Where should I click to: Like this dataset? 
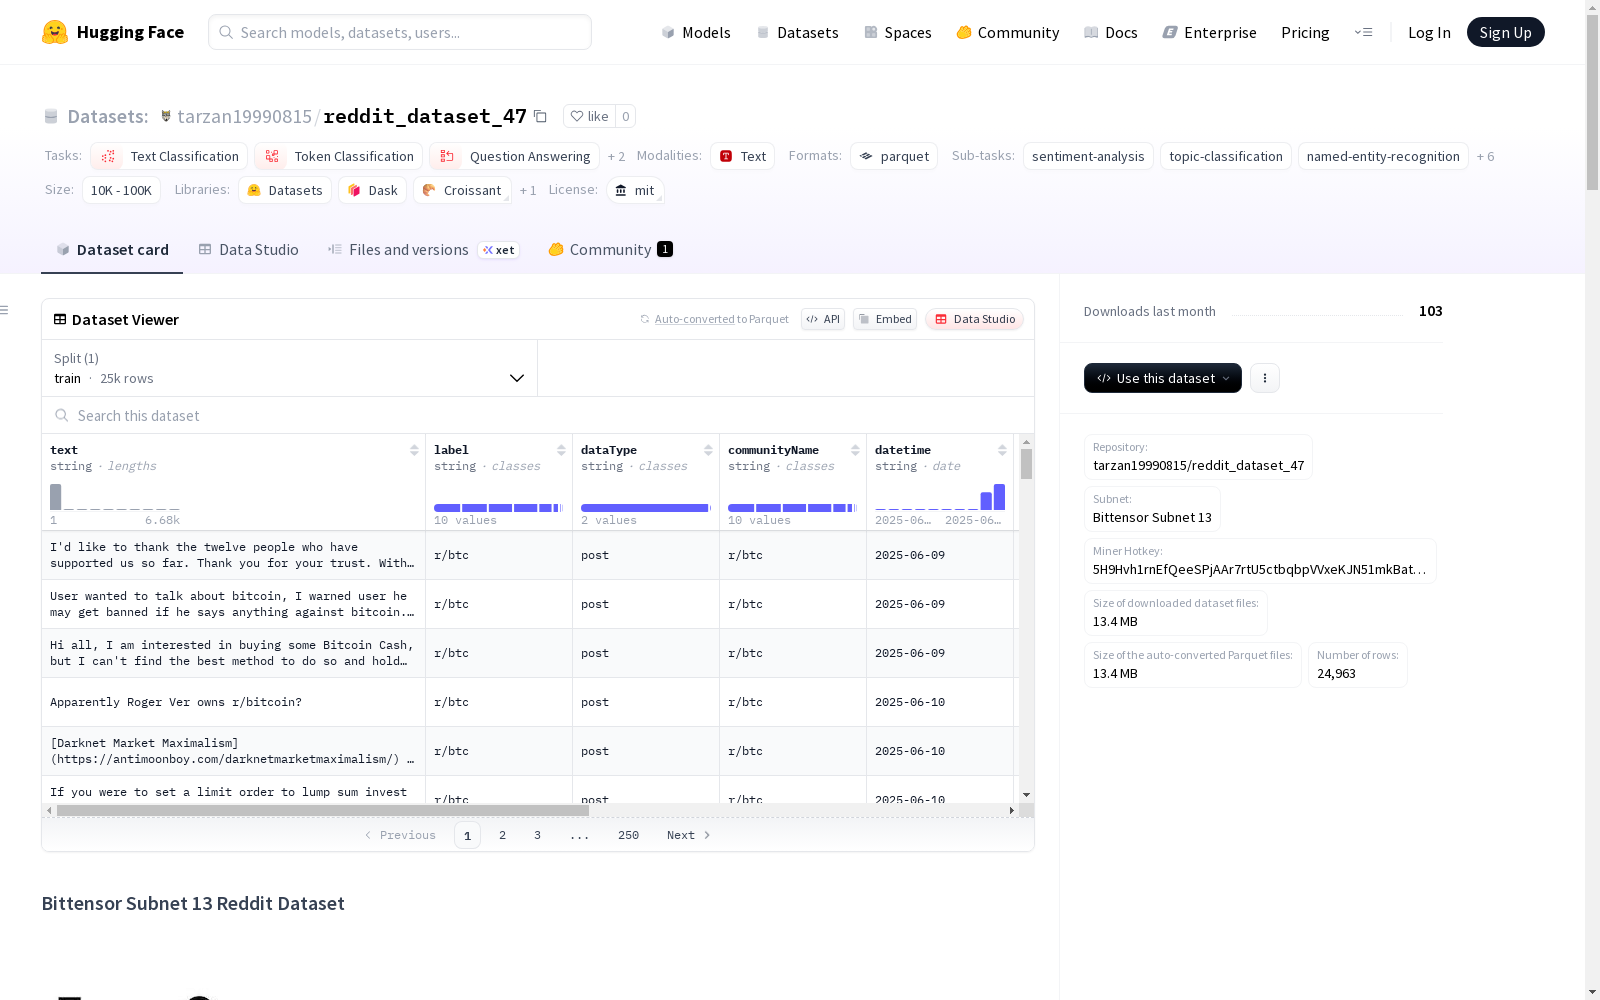pos(589,116)
